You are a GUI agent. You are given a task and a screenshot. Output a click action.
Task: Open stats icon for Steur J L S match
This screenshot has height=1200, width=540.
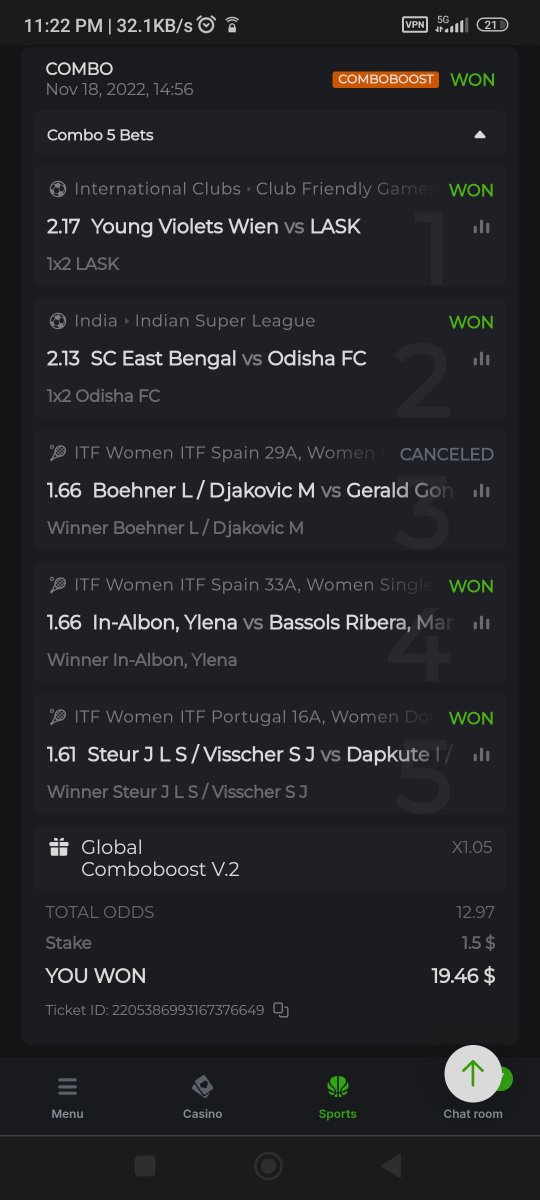[482, 755]
